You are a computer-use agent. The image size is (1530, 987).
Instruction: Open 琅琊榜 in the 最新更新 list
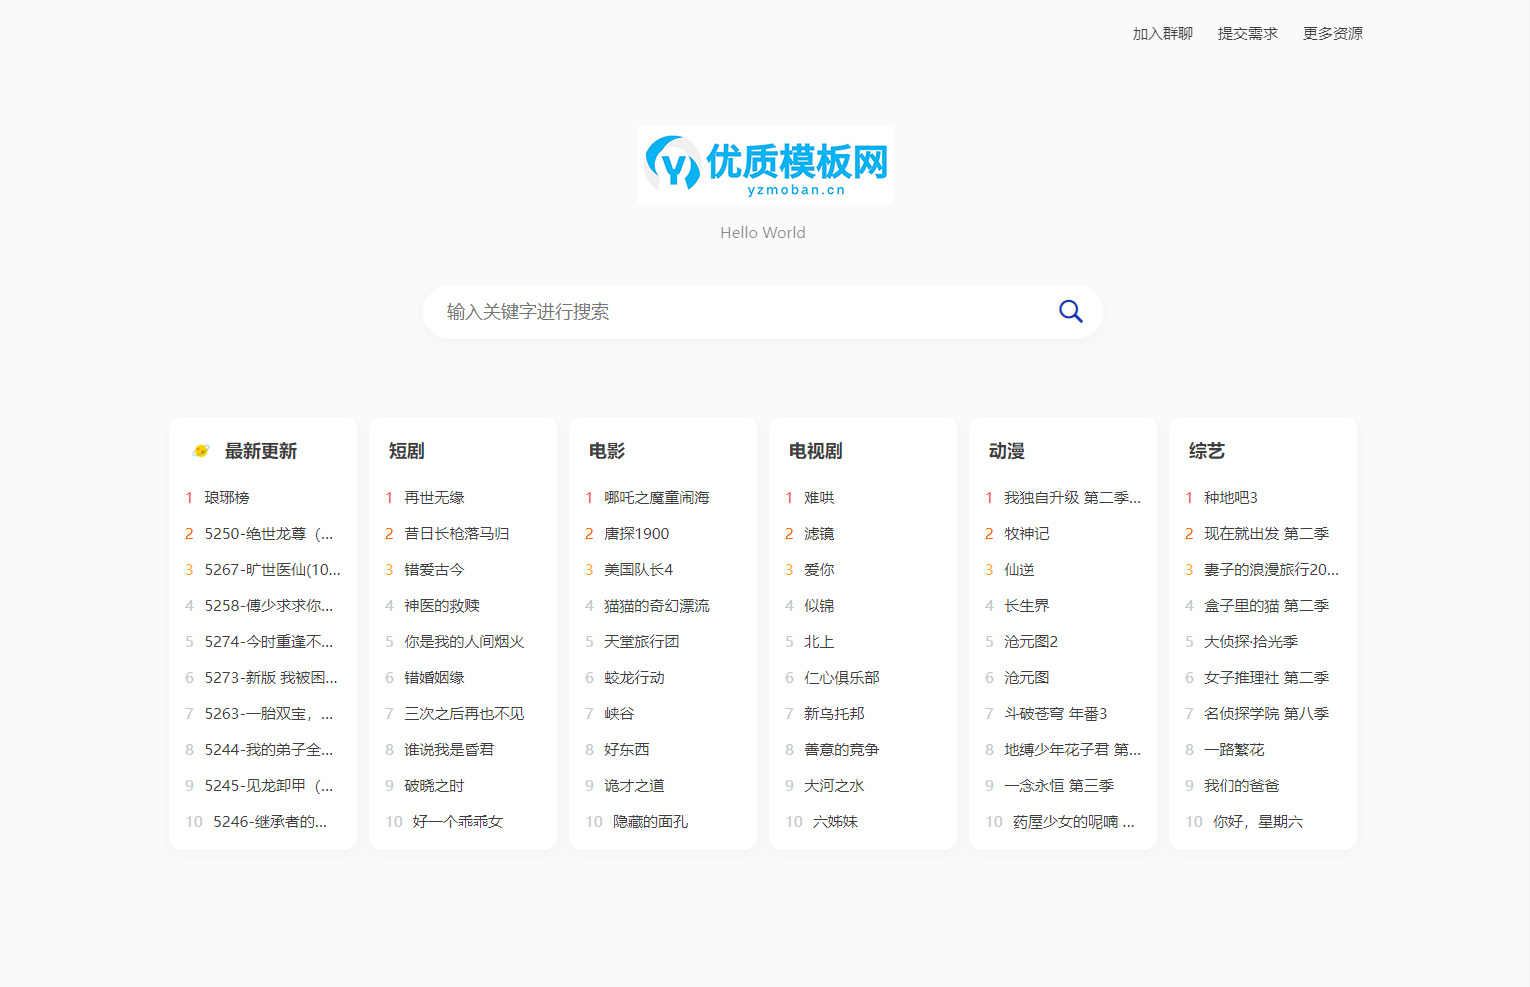(x=226, y=497)
